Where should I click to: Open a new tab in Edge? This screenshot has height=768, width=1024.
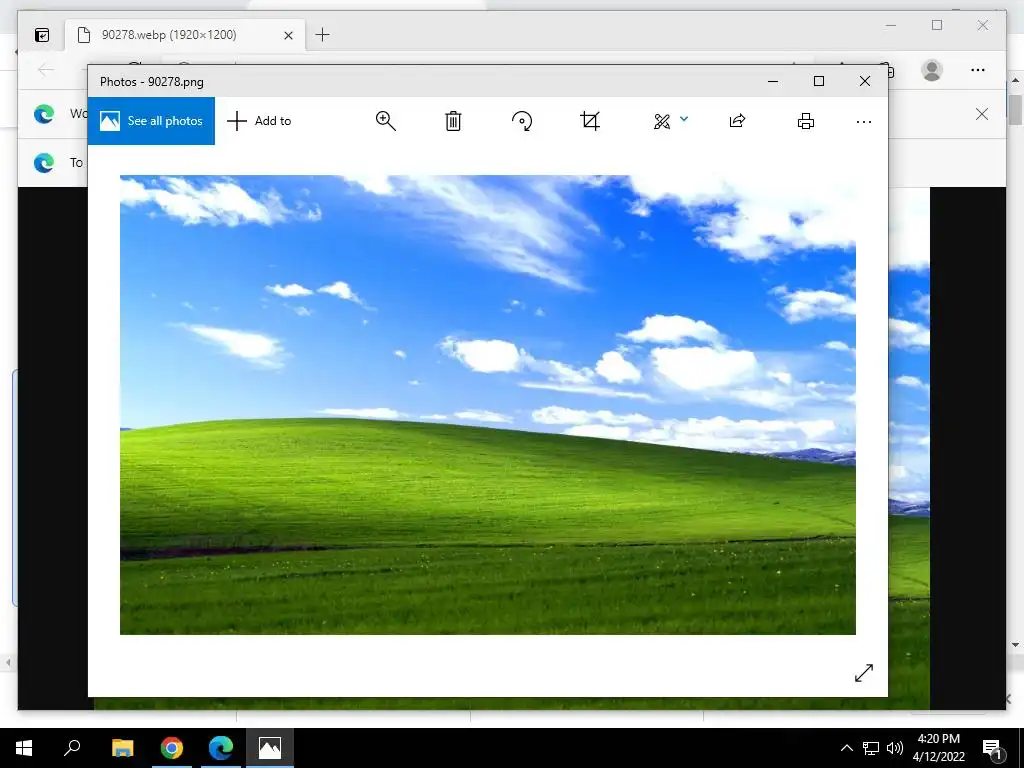point(323,35)
